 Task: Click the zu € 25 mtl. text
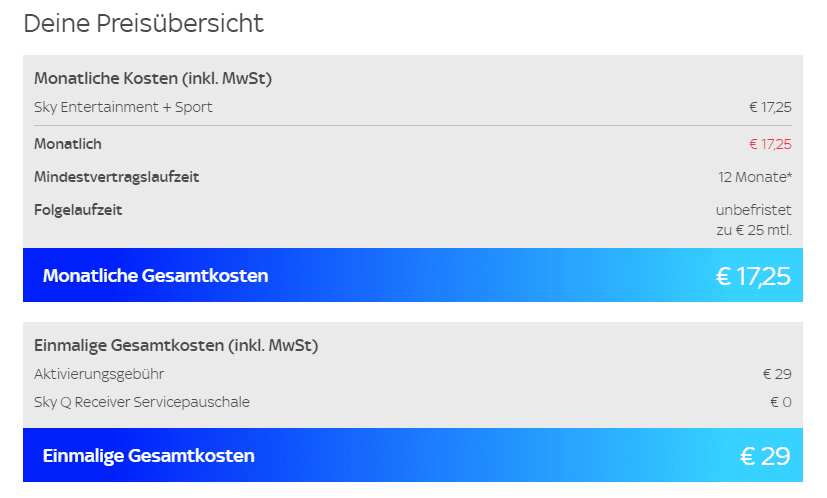click(x=754, y=230)
